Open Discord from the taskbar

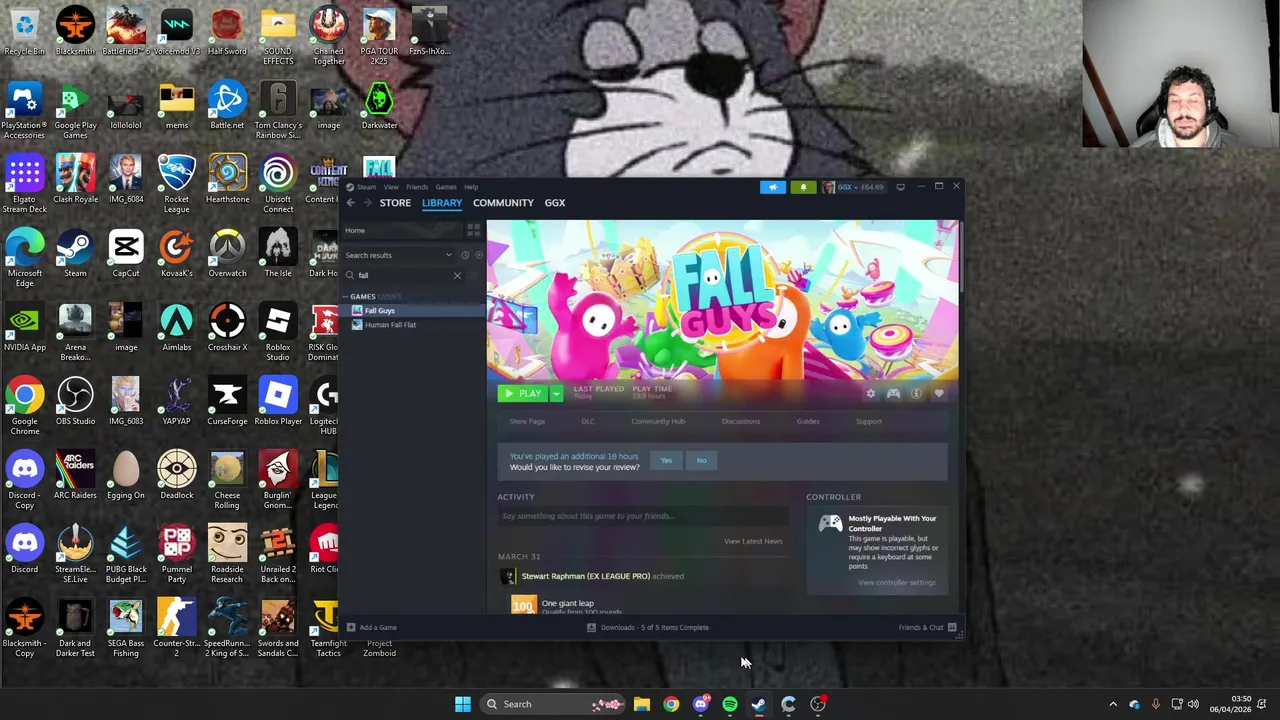pyautogui.click(x=700, y=704)
